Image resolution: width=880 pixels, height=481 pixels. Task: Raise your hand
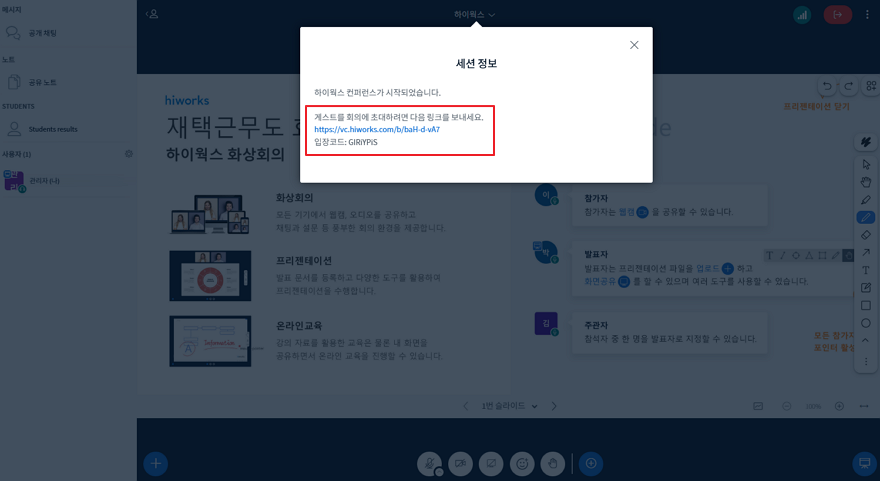point(551,463)
